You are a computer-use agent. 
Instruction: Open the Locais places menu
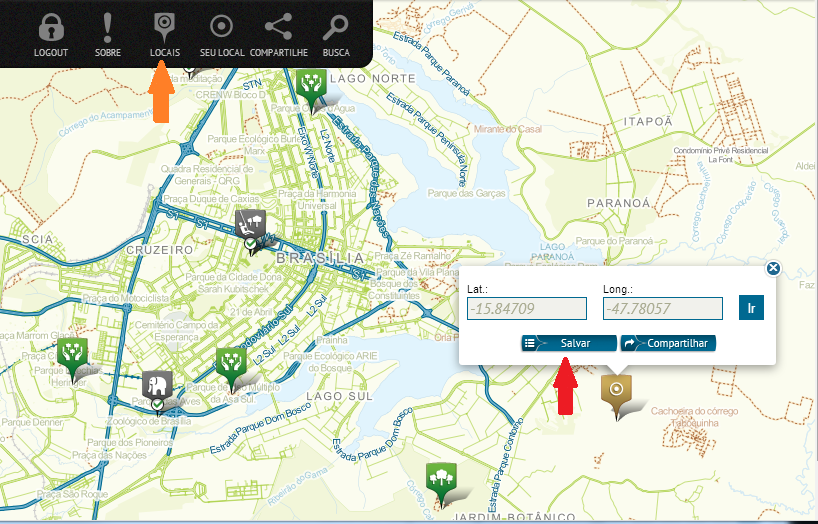pos(164,27)
